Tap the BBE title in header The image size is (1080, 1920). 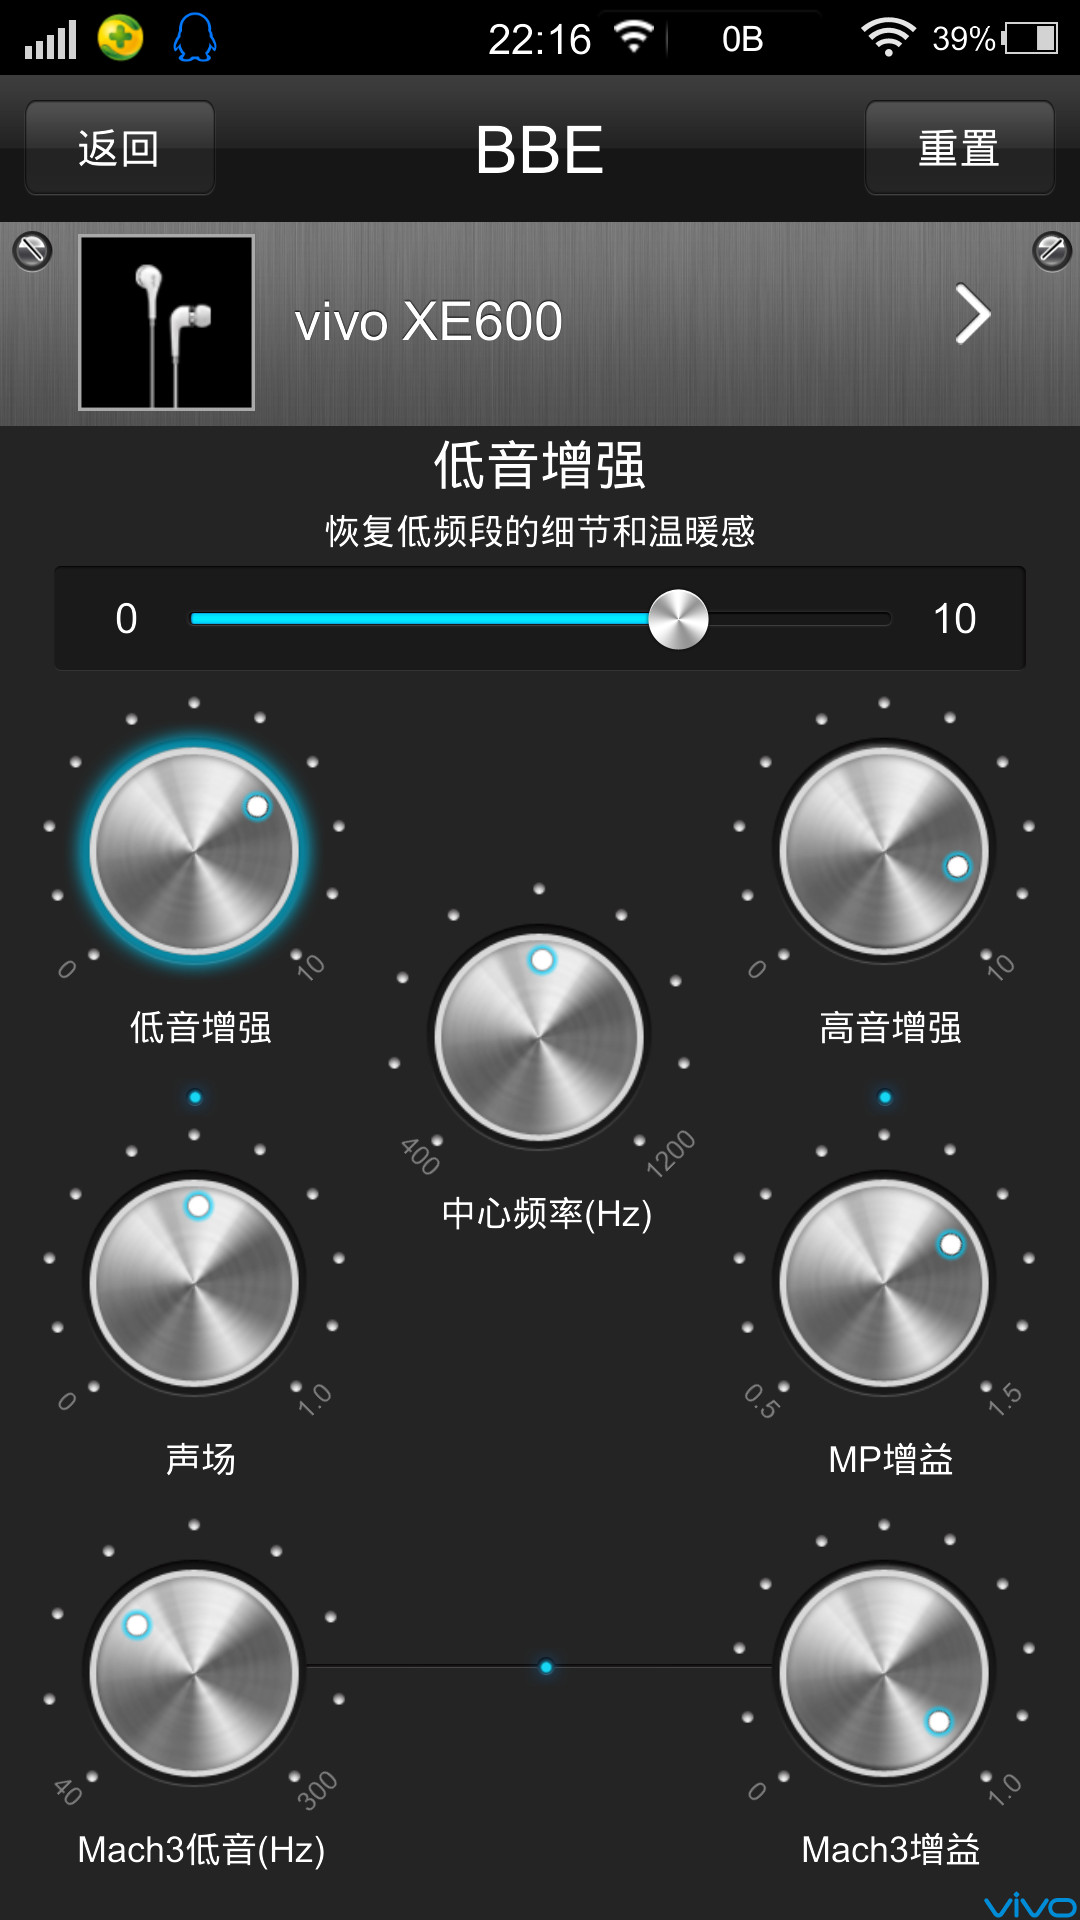[x=540, y=150]
